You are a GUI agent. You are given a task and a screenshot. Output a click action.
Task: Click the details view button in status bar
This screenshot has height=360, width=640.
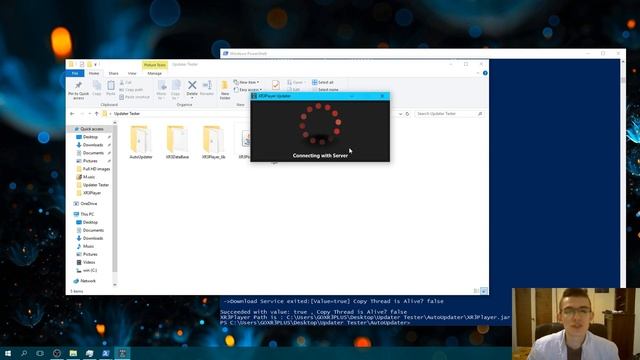click(476, 291)
